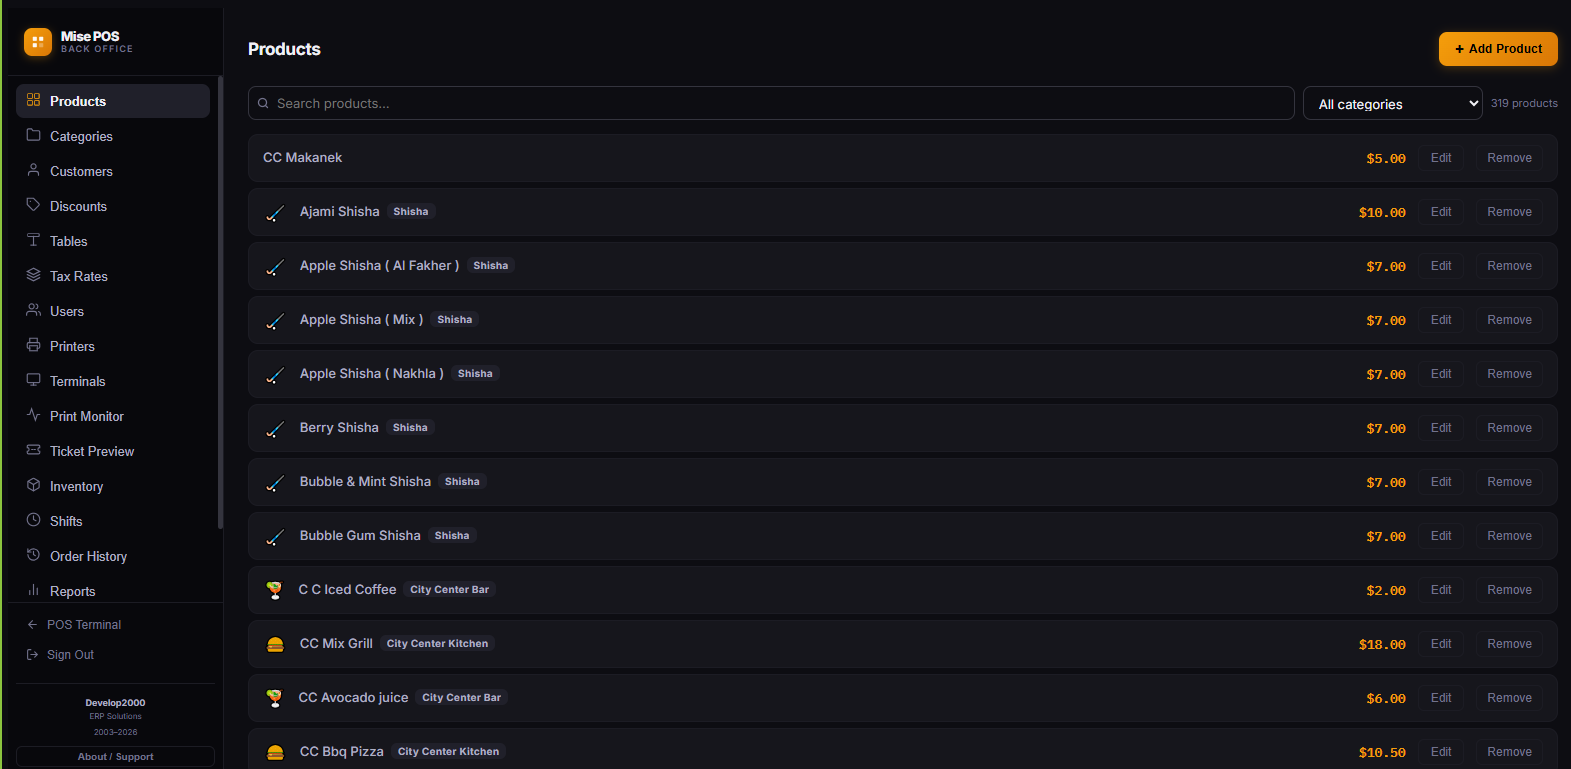Focus the Search products field
Screen dimensions: 1571x769
click(771, 103)
